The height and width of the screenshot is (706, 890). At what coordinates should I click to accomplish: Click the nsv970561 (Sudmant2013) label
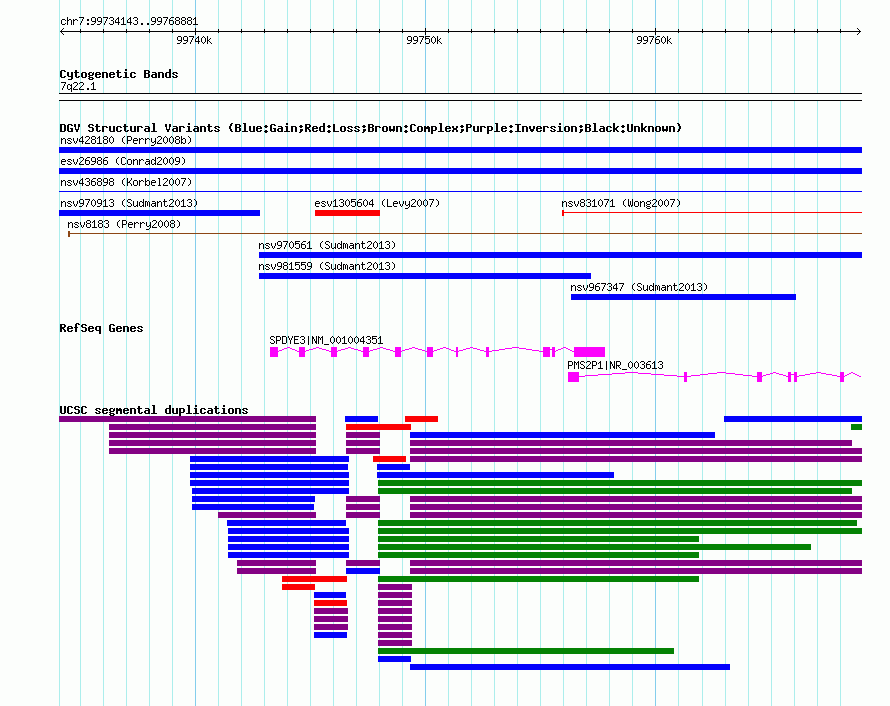pos(327,245)
